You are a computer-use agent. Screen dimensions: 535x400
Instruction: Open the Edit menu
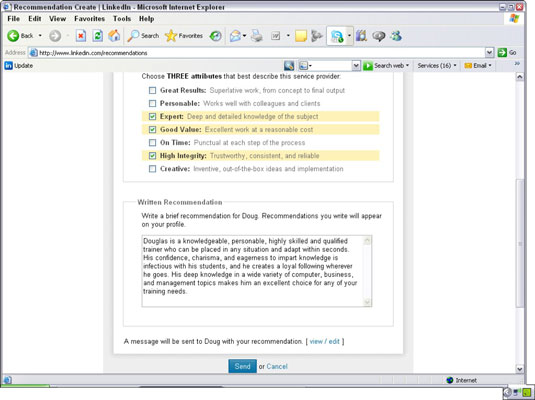(35, 19)
